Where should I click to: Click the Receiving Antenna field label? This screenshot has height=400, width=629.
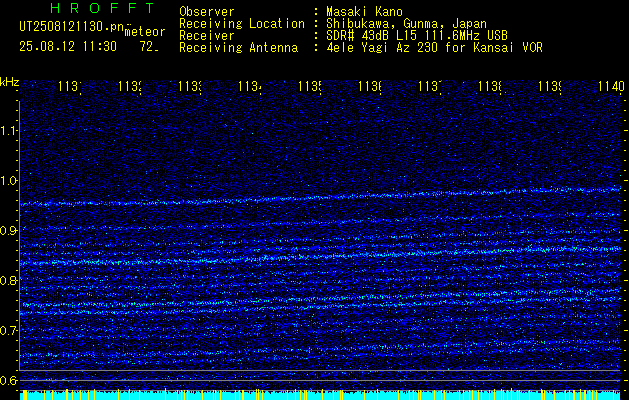click(238, 48)
